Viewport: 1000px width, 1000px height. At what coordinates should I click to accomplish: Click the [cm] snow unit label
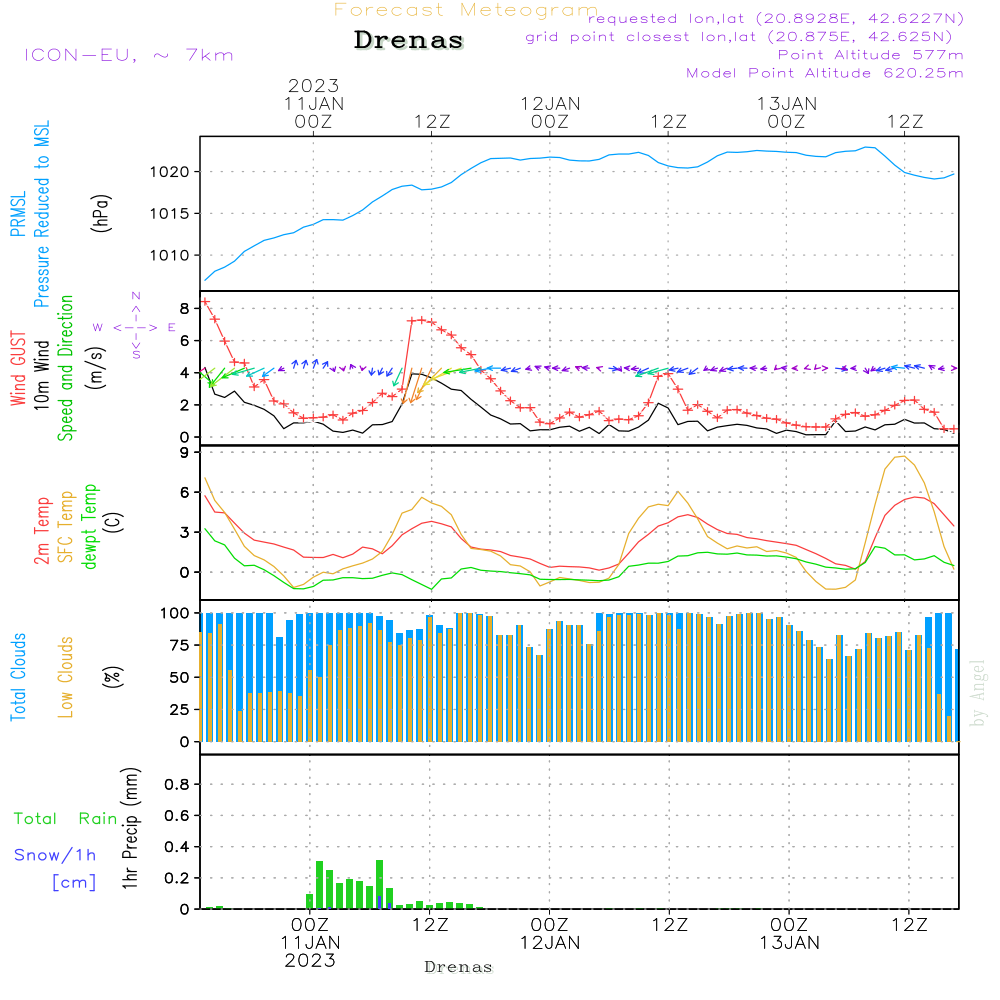pos(74,883)
